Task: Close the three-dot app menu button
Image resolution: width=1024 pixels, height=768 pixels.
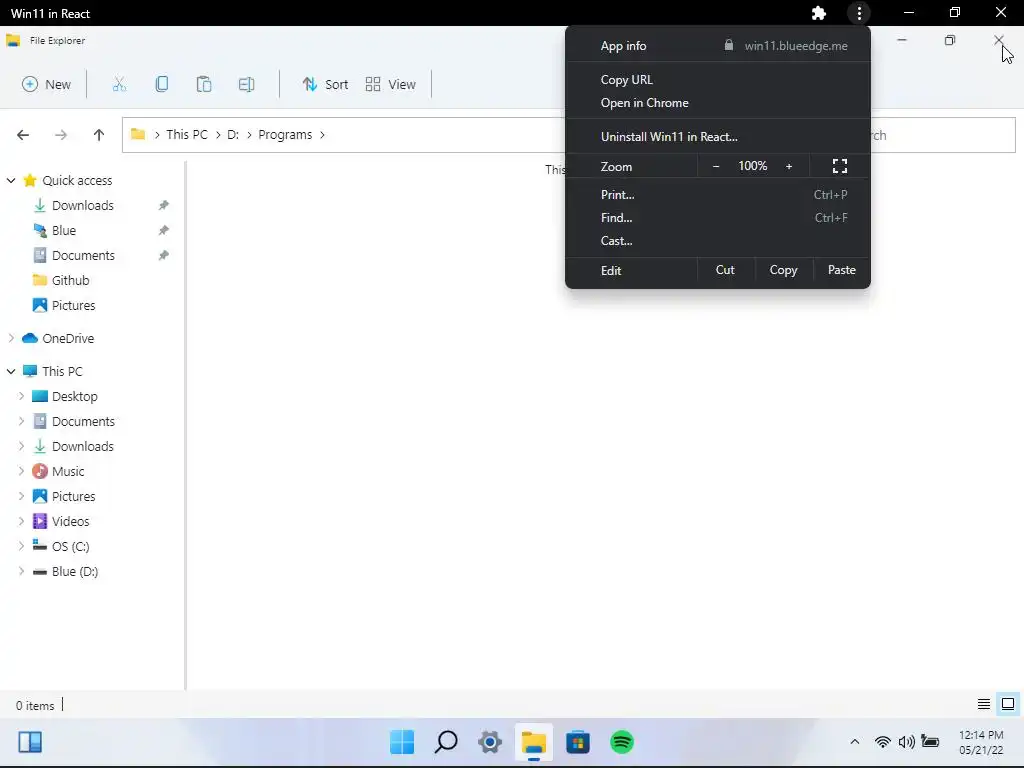Action: click(859, 13)
